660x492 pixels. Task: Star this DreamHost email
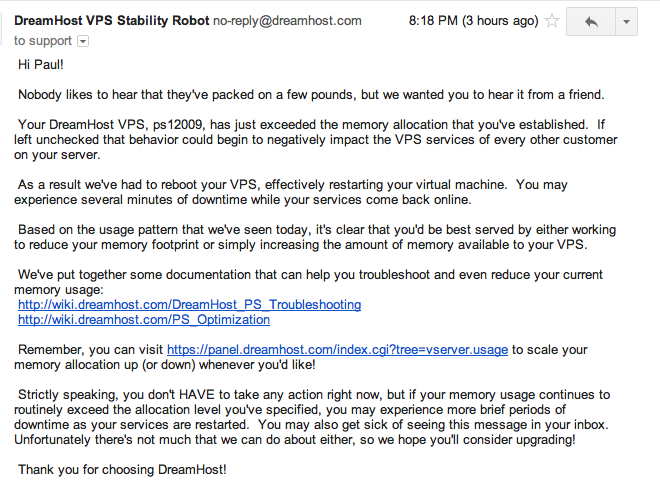[552, 20]
